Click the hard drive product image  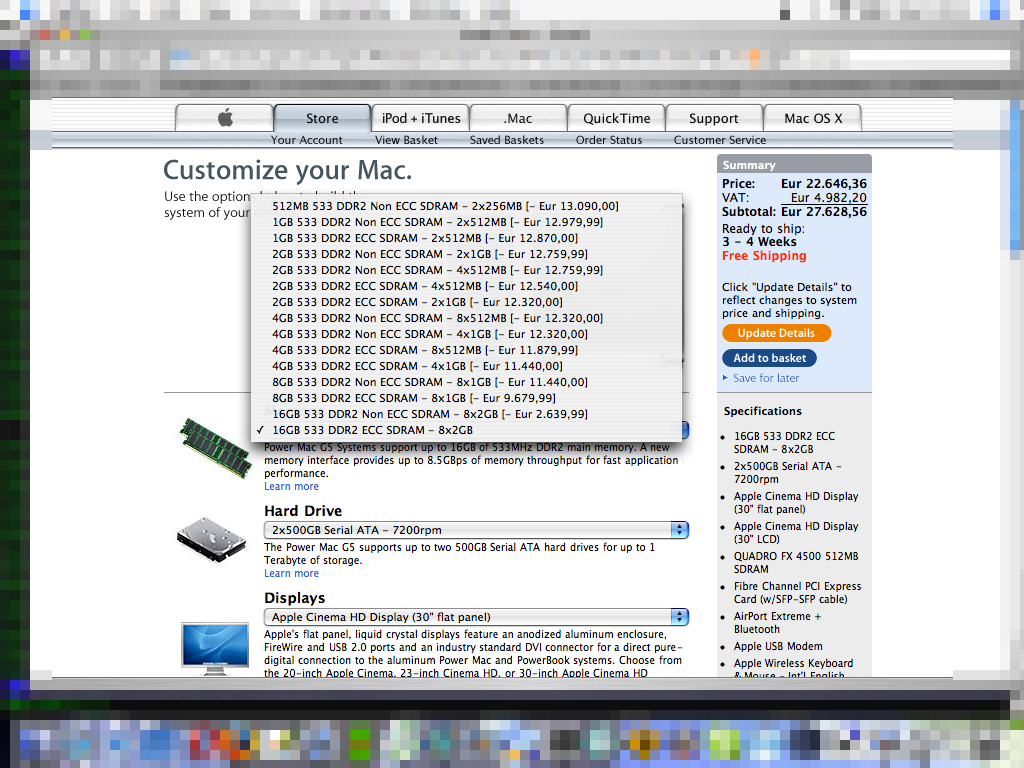[x=210, y=543]
